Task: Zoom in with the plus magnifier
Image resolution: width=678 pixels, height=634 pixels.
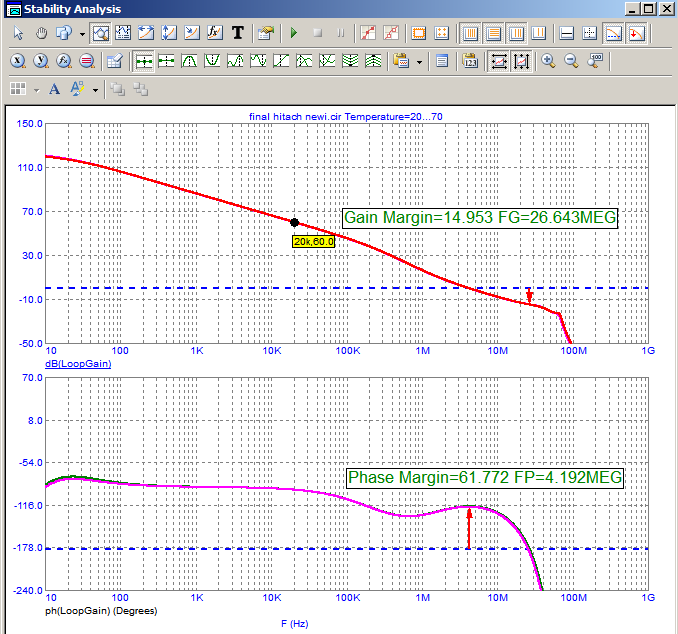Action: coord(548,61)
